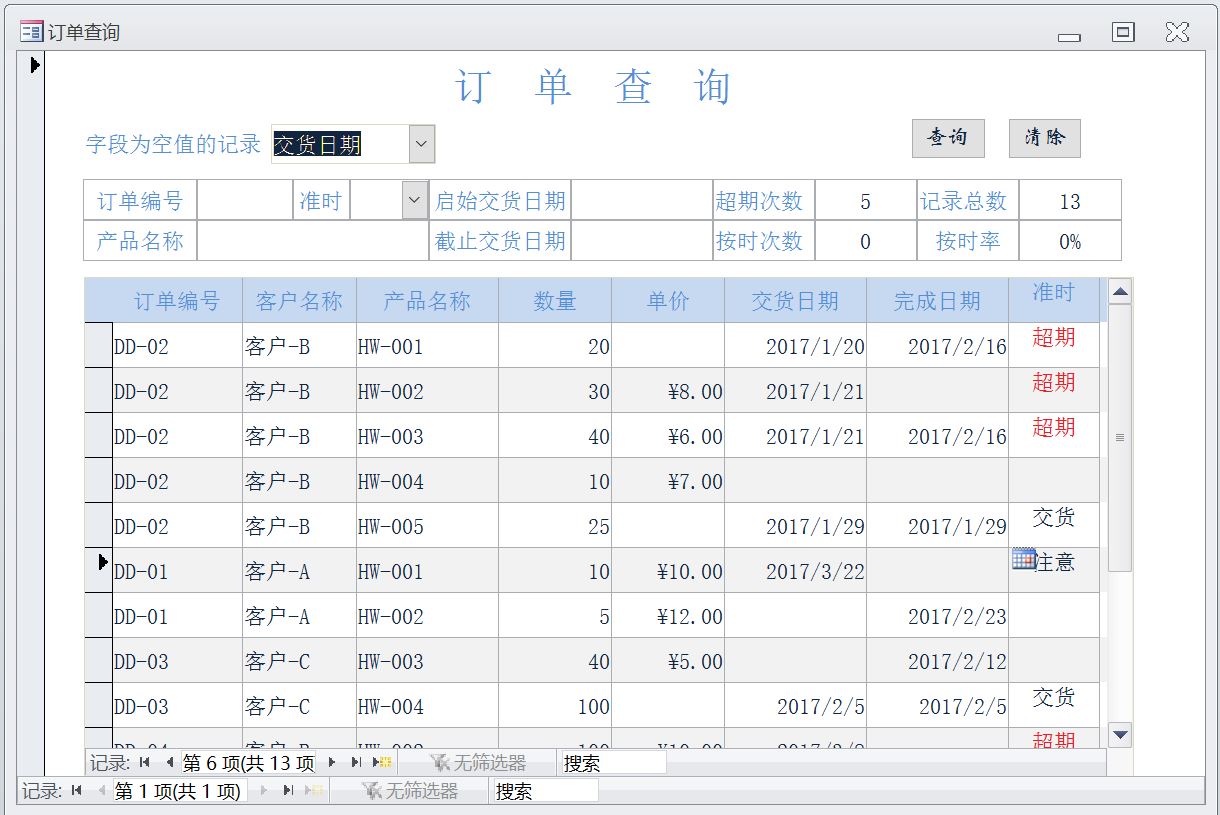Add new blank record in subform navigator
Screen dimensions: 1220x815
(382, 763)
